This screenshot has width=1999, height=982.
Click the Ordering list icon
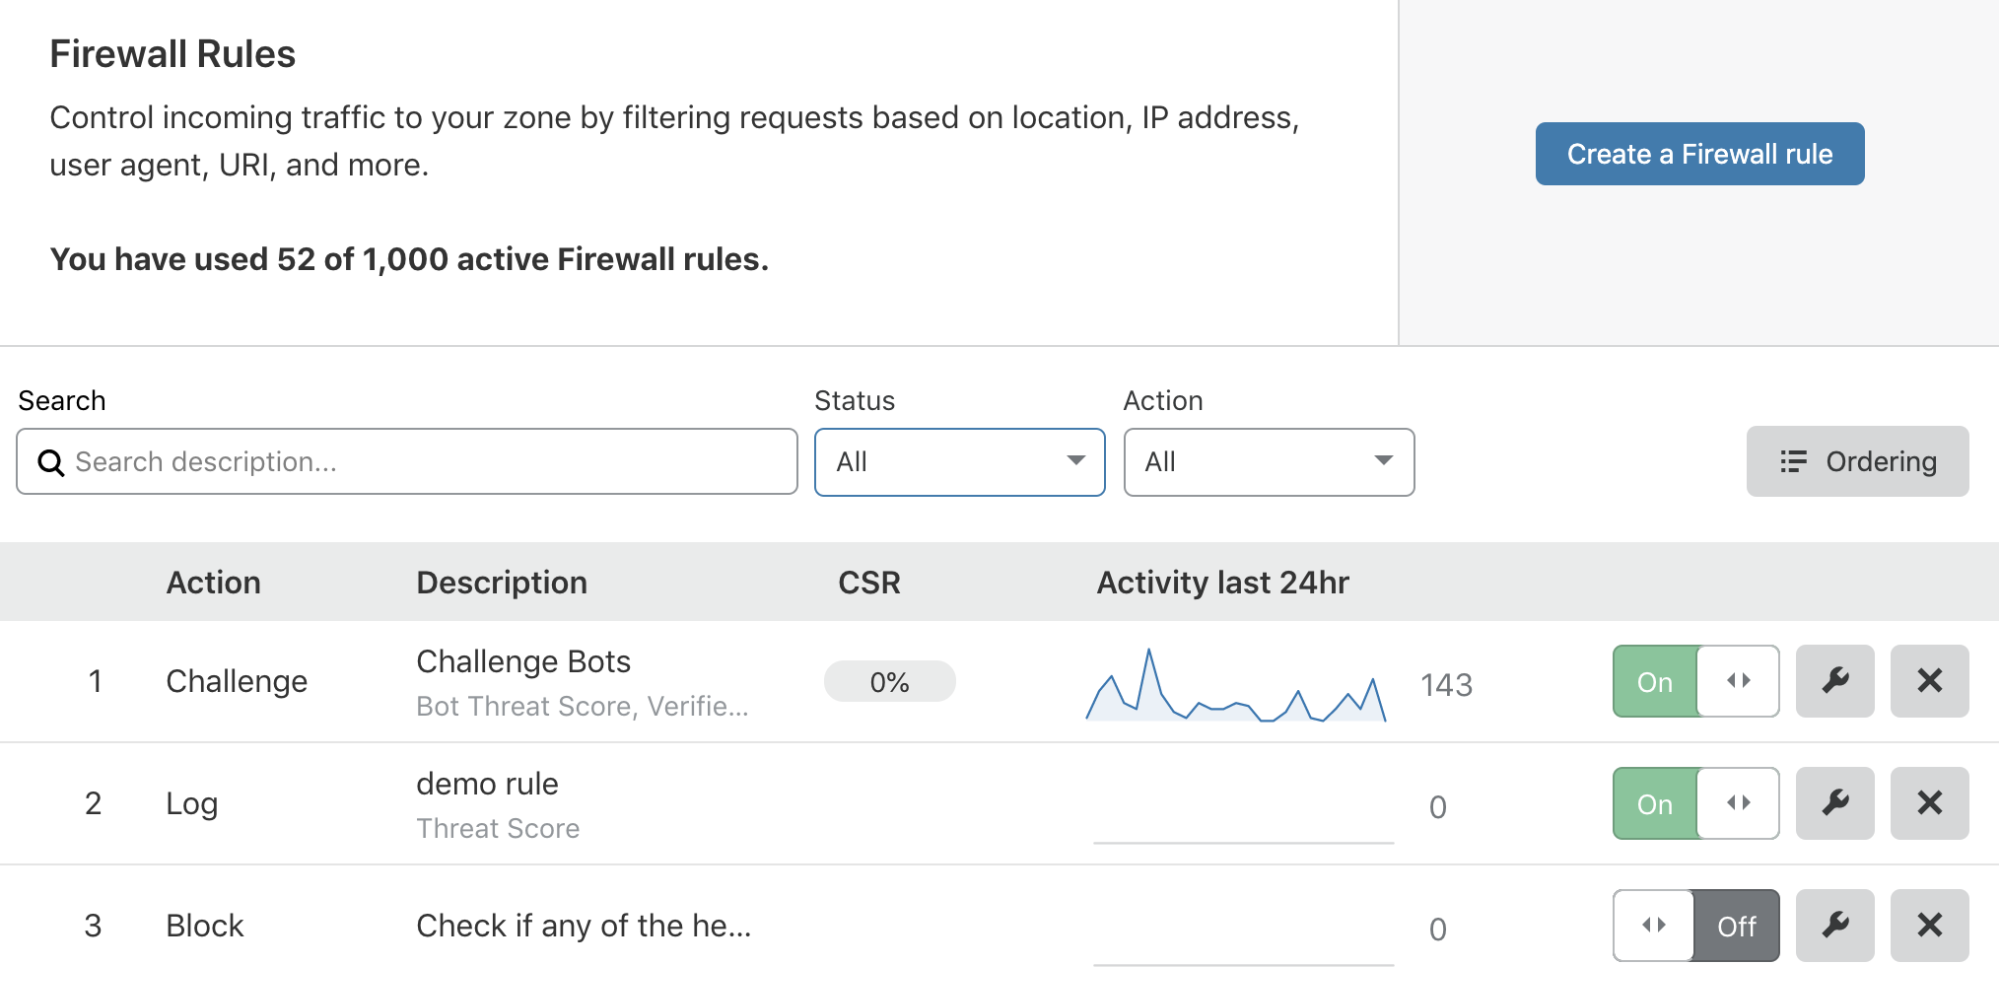(x=1793, y=461)
